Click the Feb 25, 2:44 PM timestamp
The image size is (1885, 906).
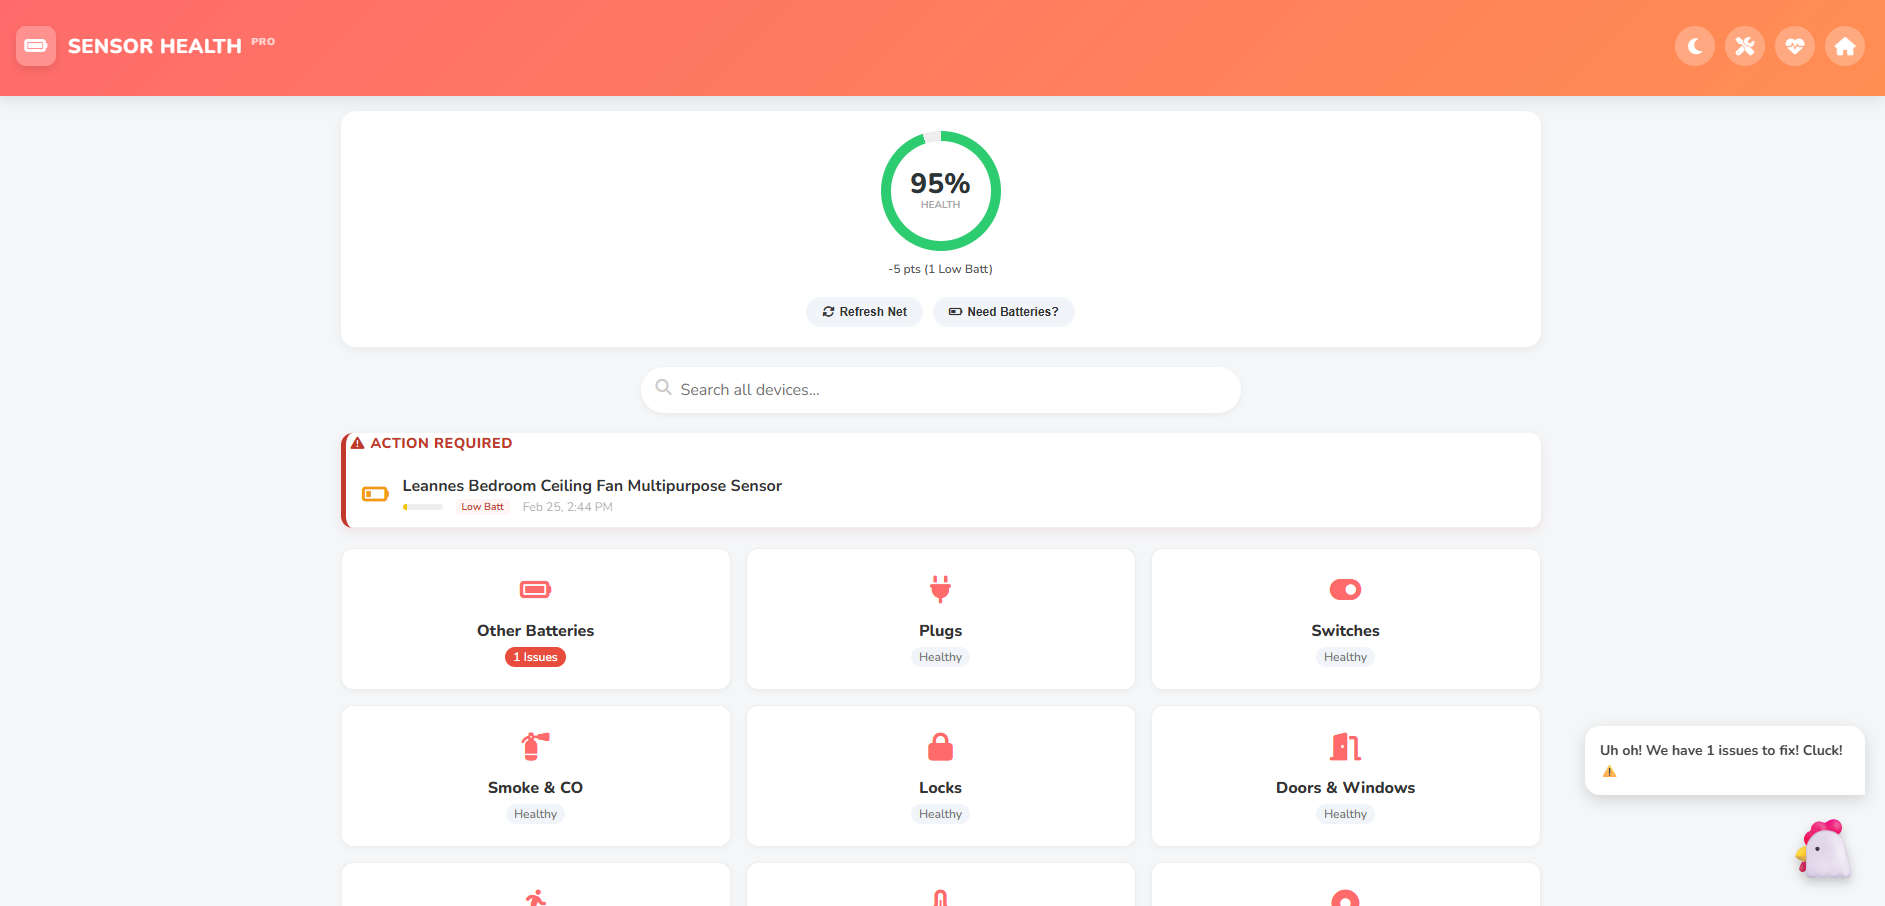click(x=568, y=507)
